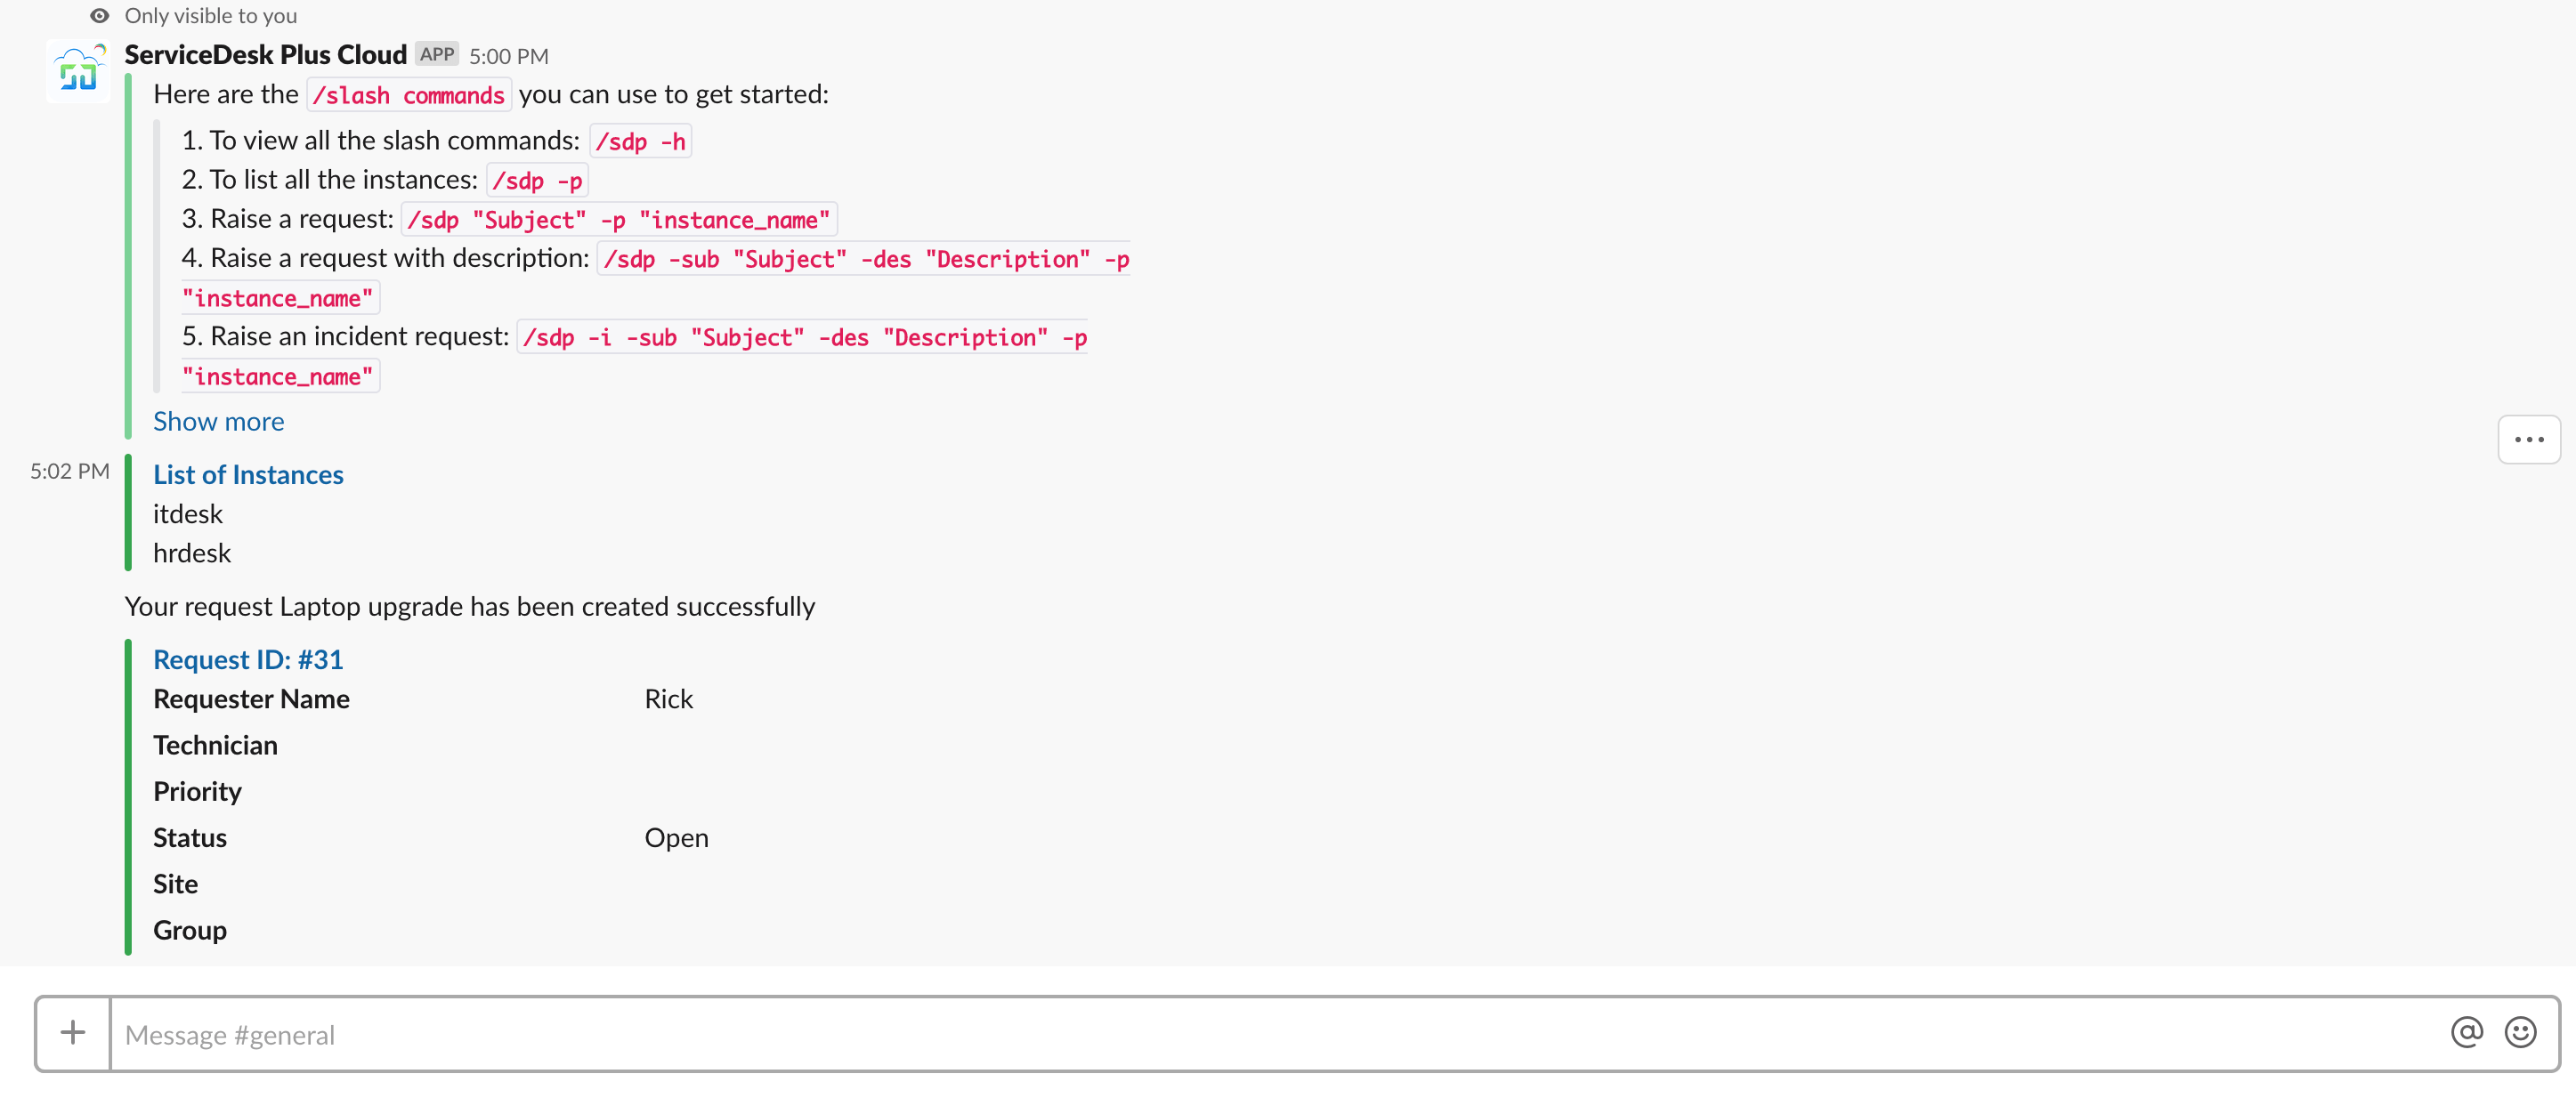Click the itdesk instance entry
Screen dimensions: 2576x1098
click(x=188, y=514)
